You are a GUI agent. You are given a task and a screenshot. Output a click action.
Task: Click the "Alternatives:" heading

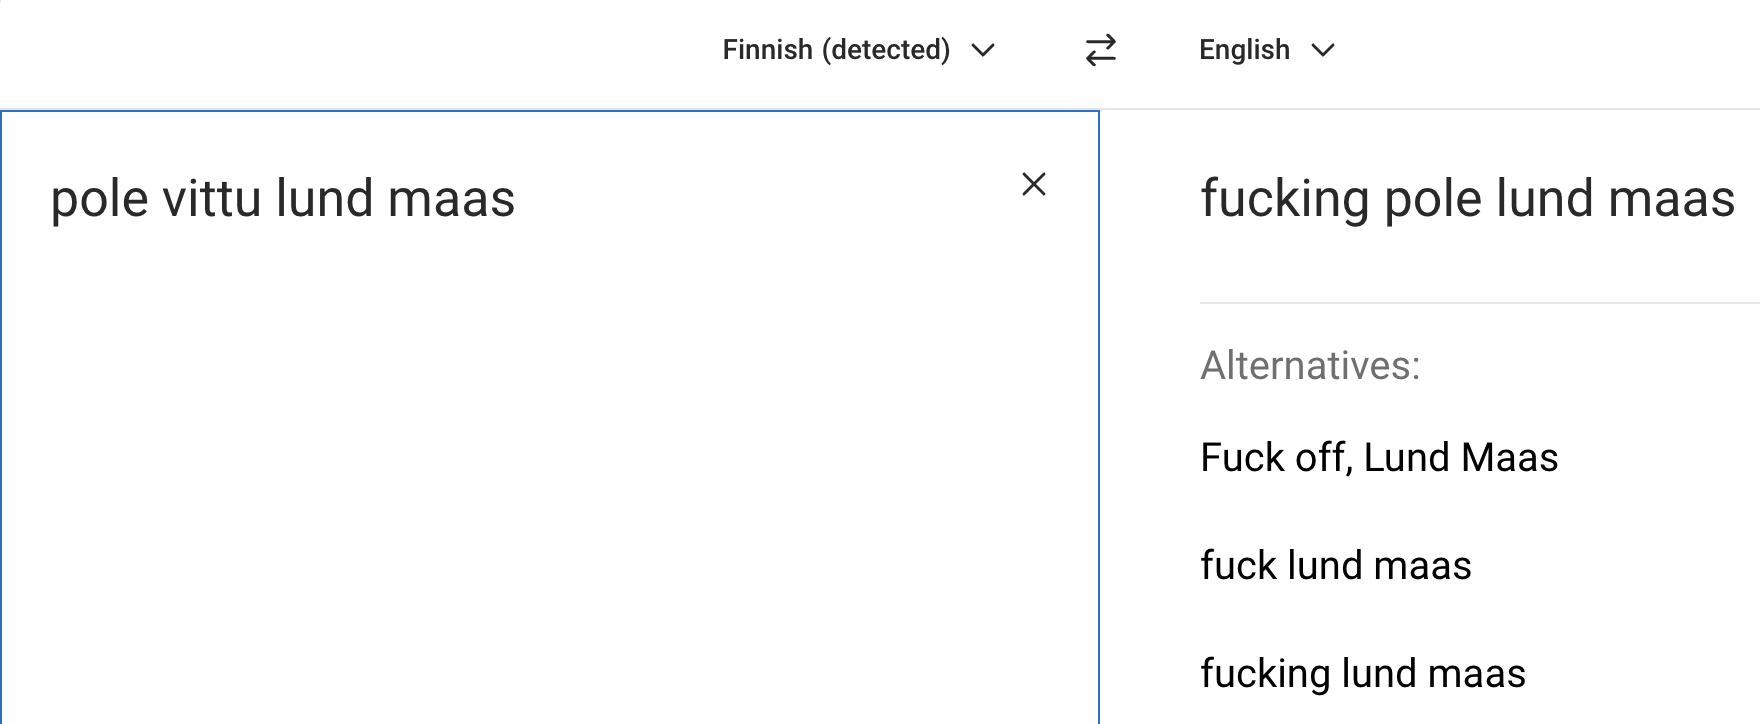coord(1310,366)
